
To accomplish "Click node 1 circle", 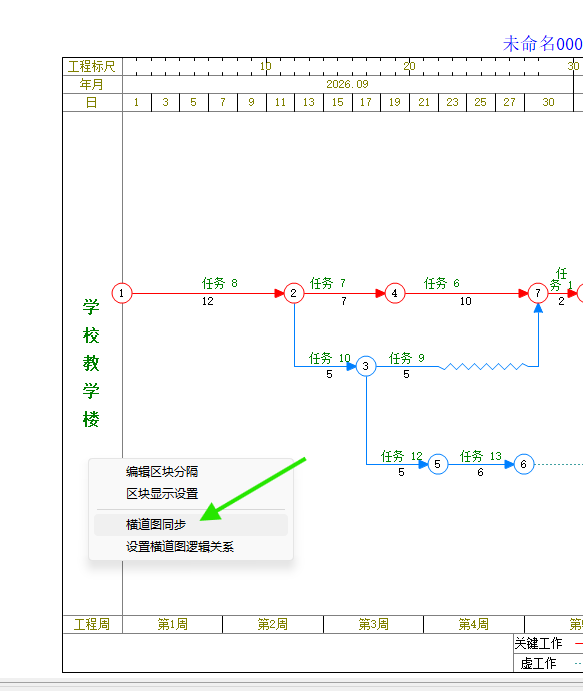I will click(122, 293).
